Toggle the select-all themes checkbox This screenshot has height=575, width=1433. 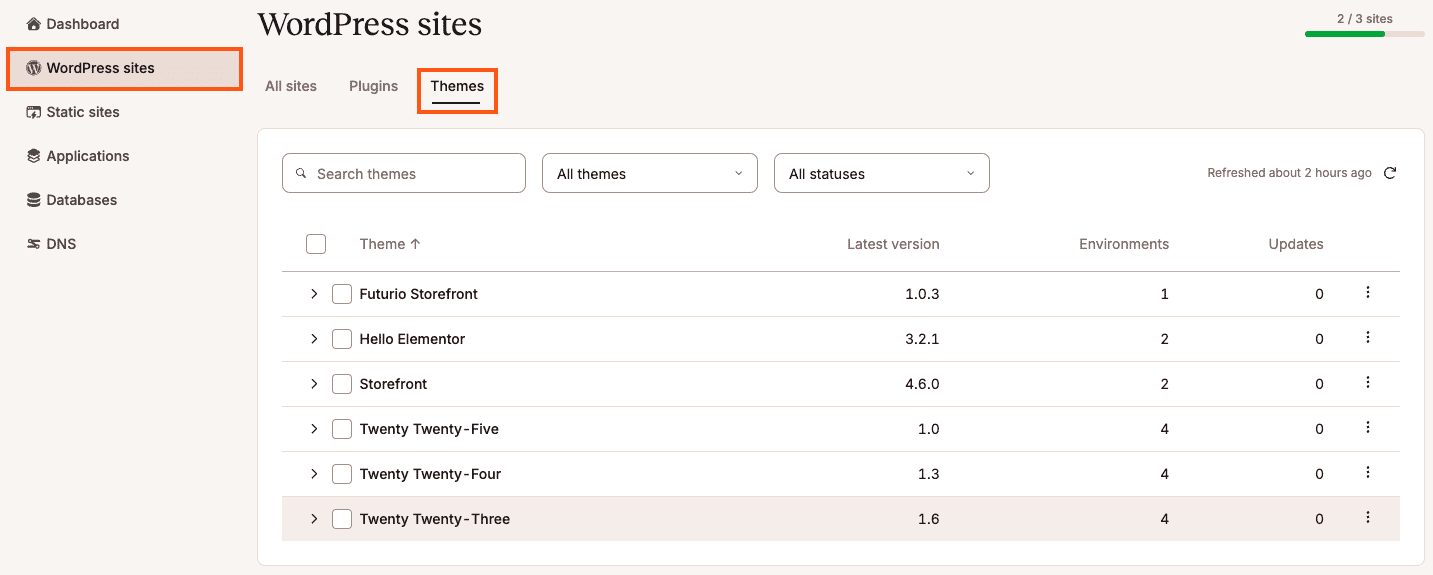click(316, 244)
